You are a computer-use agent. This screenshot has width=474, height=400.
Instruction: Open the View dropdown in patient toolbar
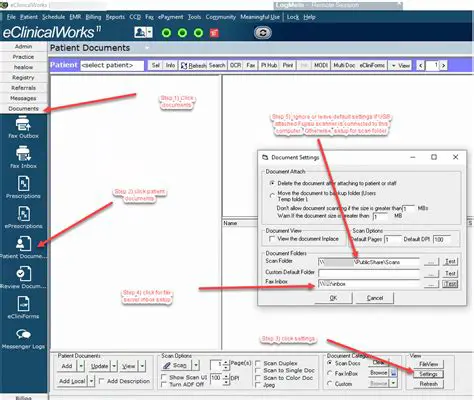pyautogui.click(x=401, y=66)
